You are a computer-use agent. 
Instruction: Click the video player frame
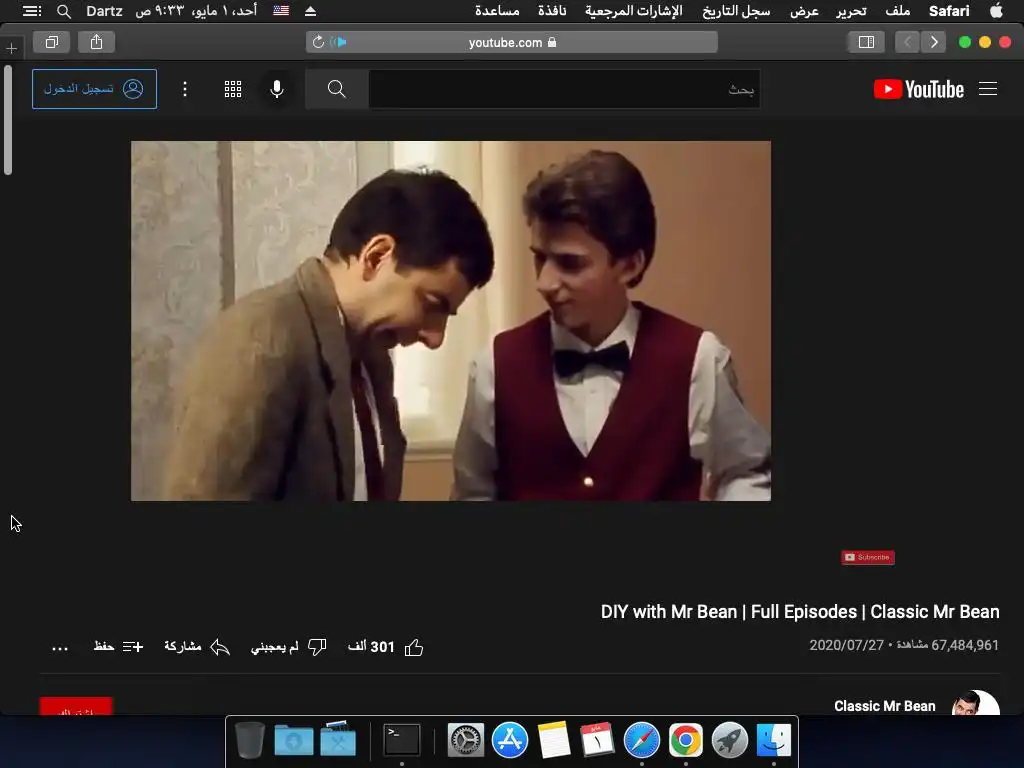[x=451, y=321]
